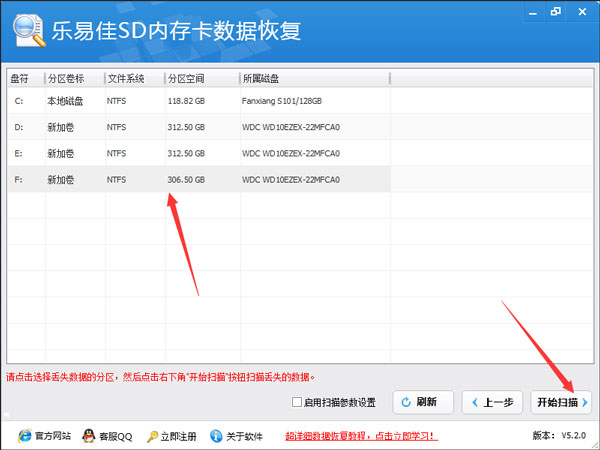Click the C: row NTFS file system cell
Screen dimensions: 600x450
click(x=116, y=101)
